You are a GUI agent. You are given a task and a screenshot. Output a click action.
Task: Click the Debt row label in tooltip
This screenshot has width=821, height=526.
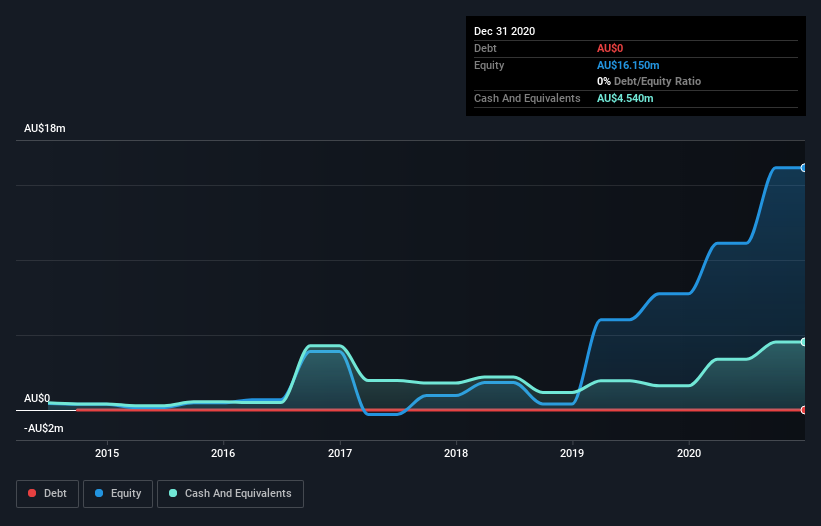coord(485,48)
